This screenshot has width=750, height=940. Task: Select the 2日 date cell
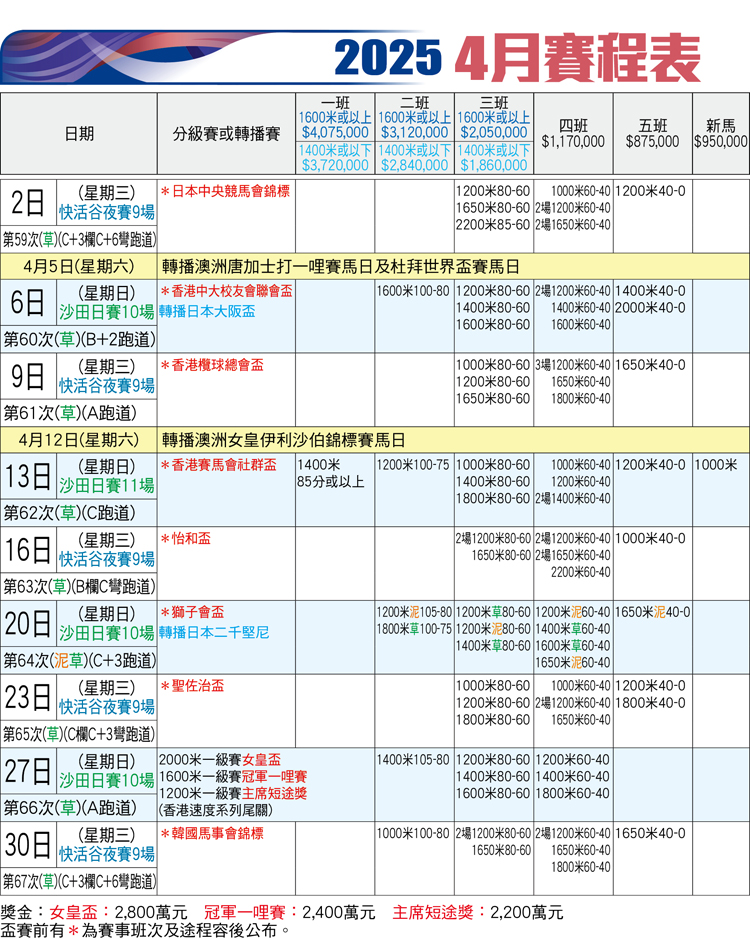(28, 203)
